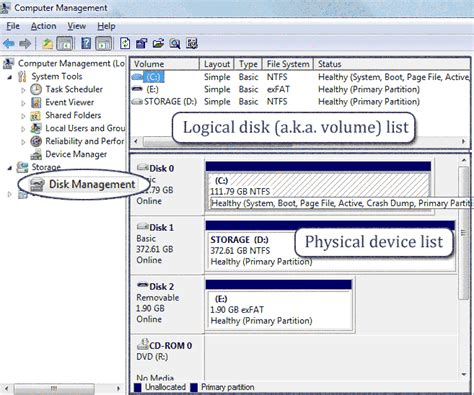This screenshot has height=395, width=474.
Task: Click volume list scroll-left arrow
Action: click(x=136, y=141)
